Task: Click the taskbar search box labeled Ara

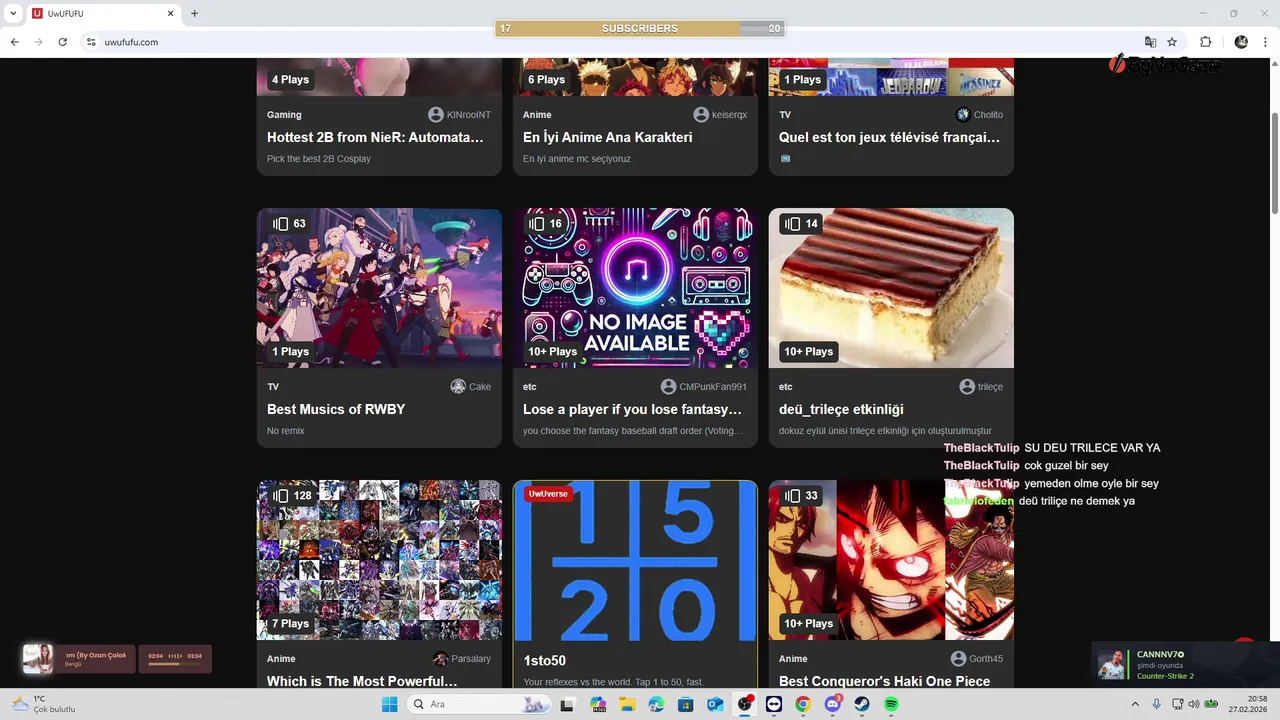Action: (480, 704)
